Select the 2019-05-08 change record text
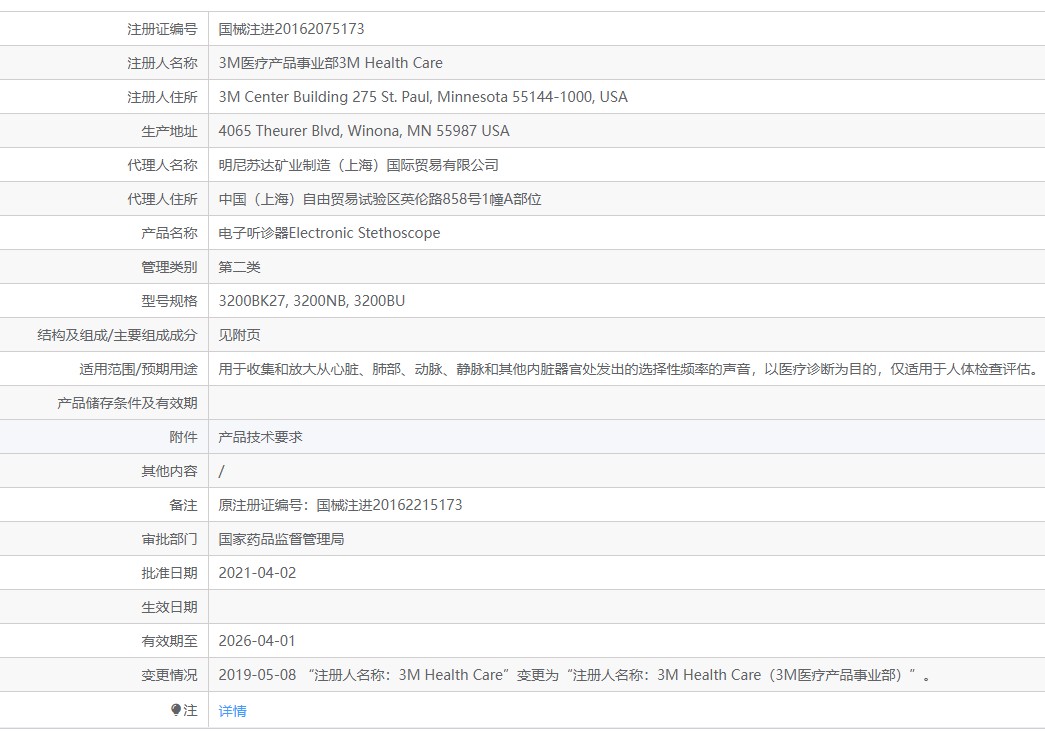This screenshot has height=732, width=1045. pyautogui.click(x=574, y=675)
